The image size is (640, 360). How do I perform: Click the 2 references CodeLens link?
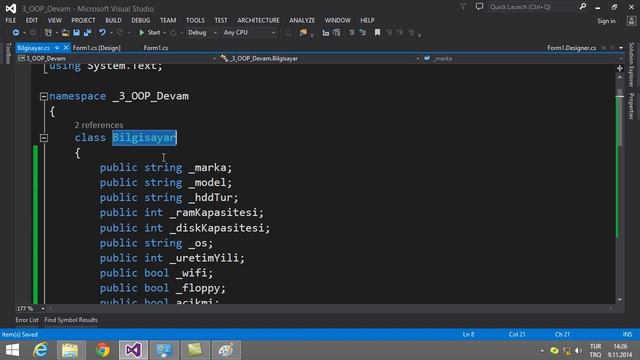pos(98,125)
